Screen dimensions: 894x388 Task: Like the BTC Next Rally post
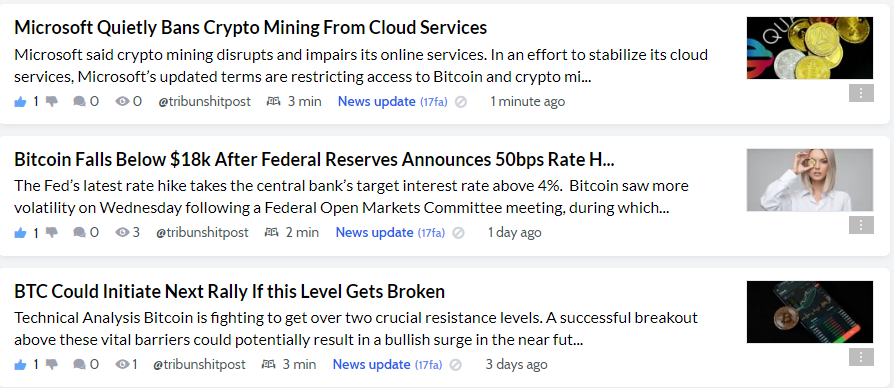(21, 365)
